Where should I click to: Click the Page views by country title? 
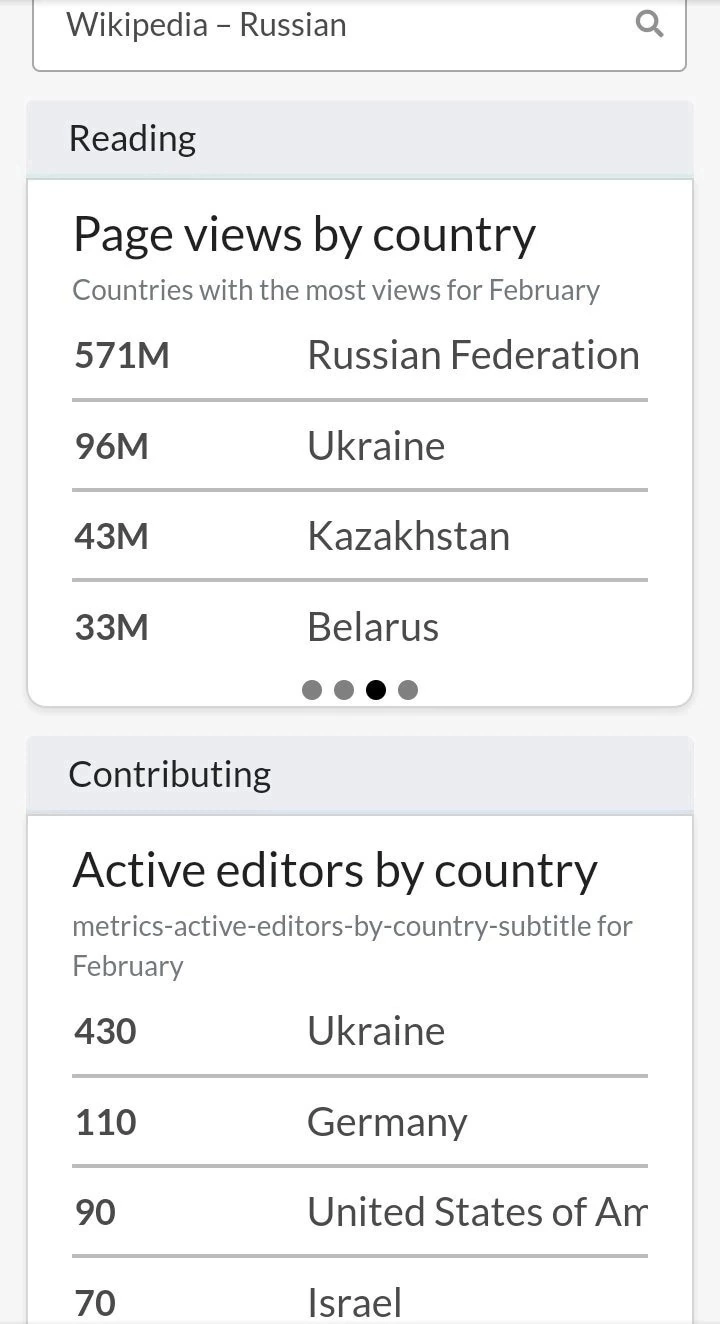[305, 235]
